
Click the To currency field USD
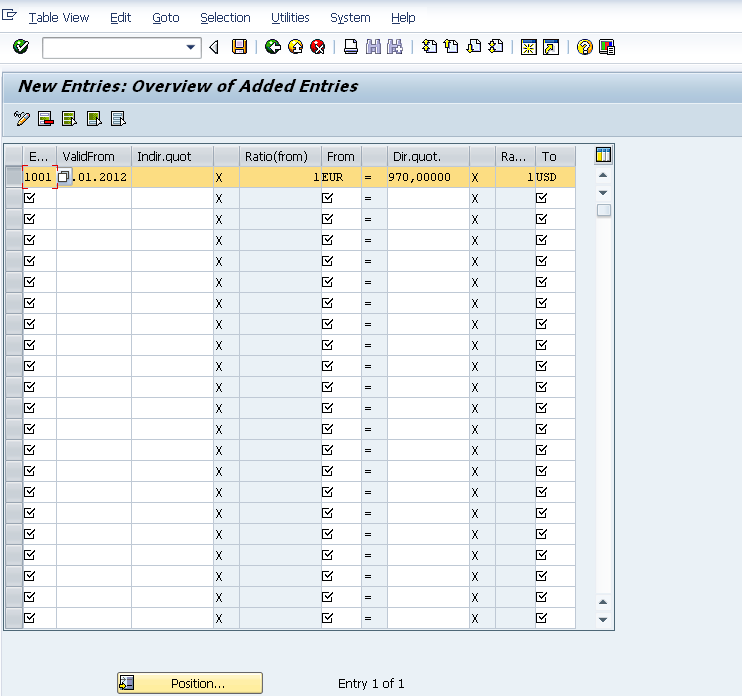coord(555,177)
